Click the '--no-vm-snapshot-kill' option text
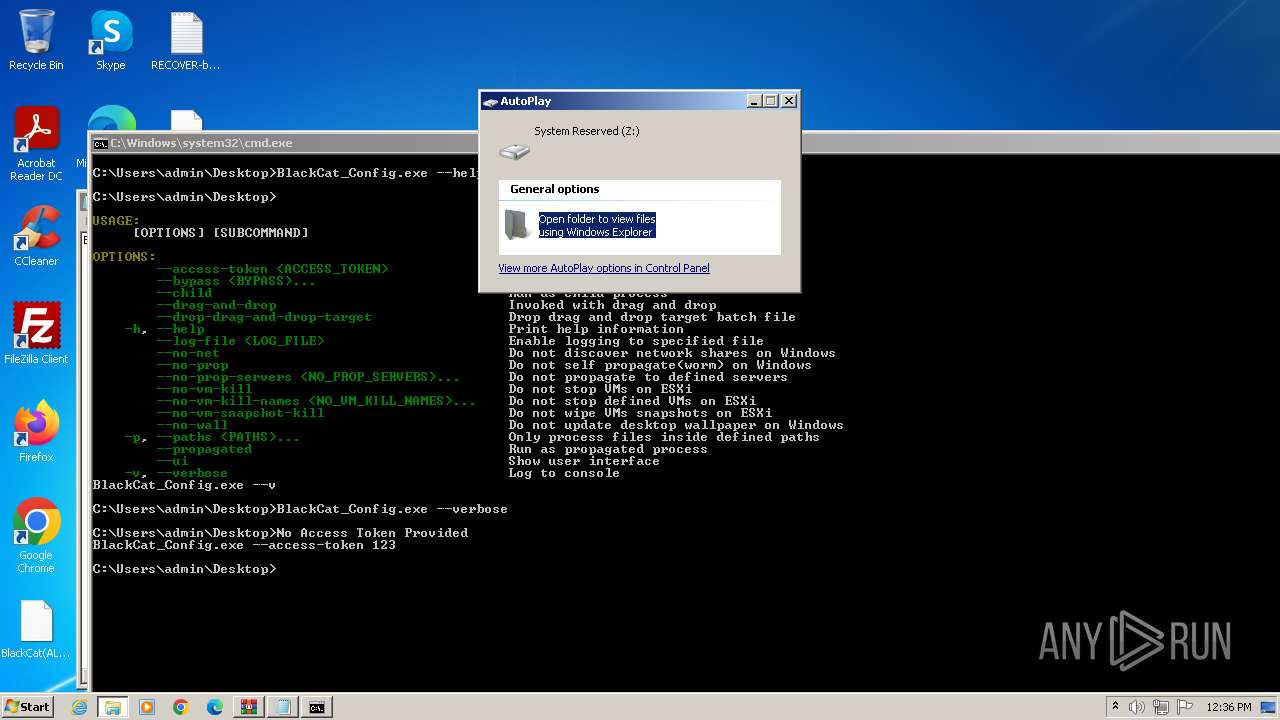The image size is (1280, 720). pos(240,413)
